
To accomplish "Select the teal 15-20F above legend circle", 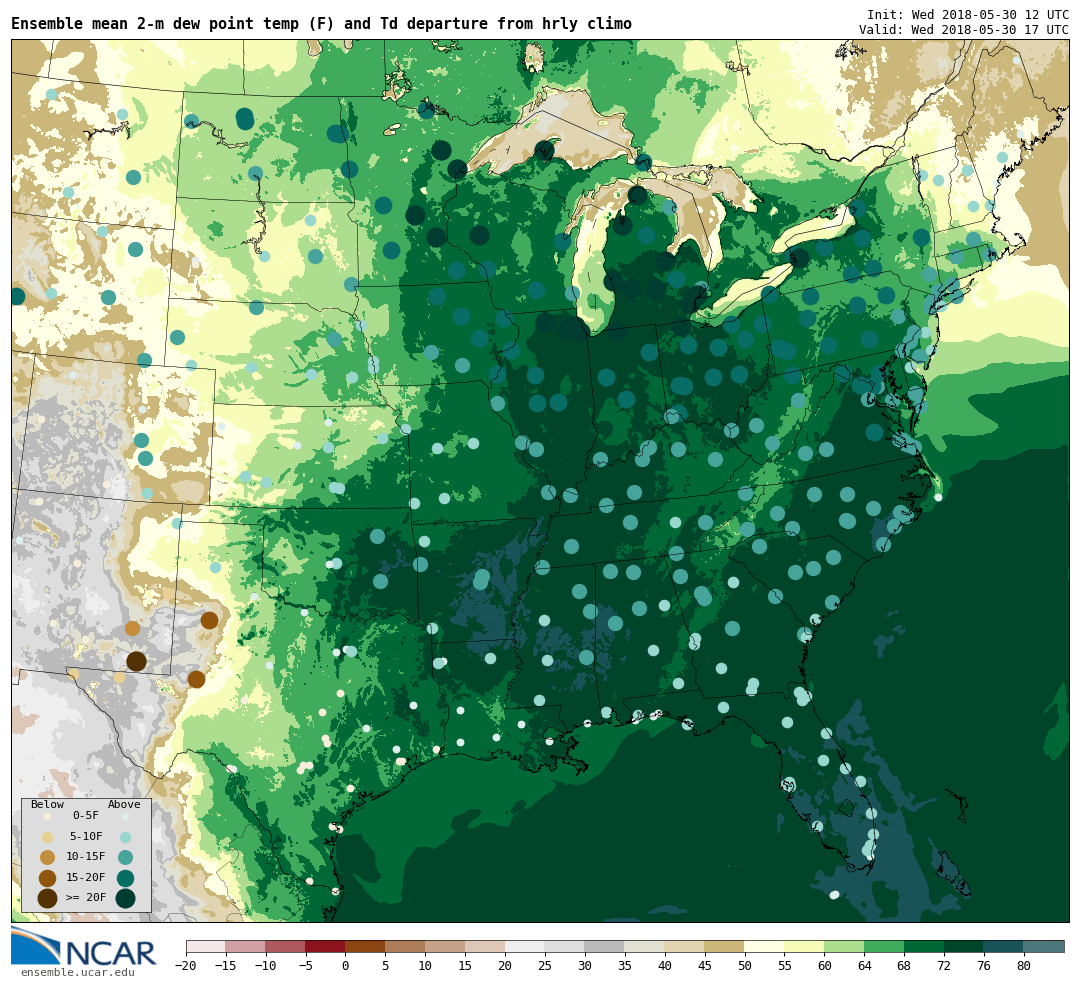I will click(x=125, y=878).
